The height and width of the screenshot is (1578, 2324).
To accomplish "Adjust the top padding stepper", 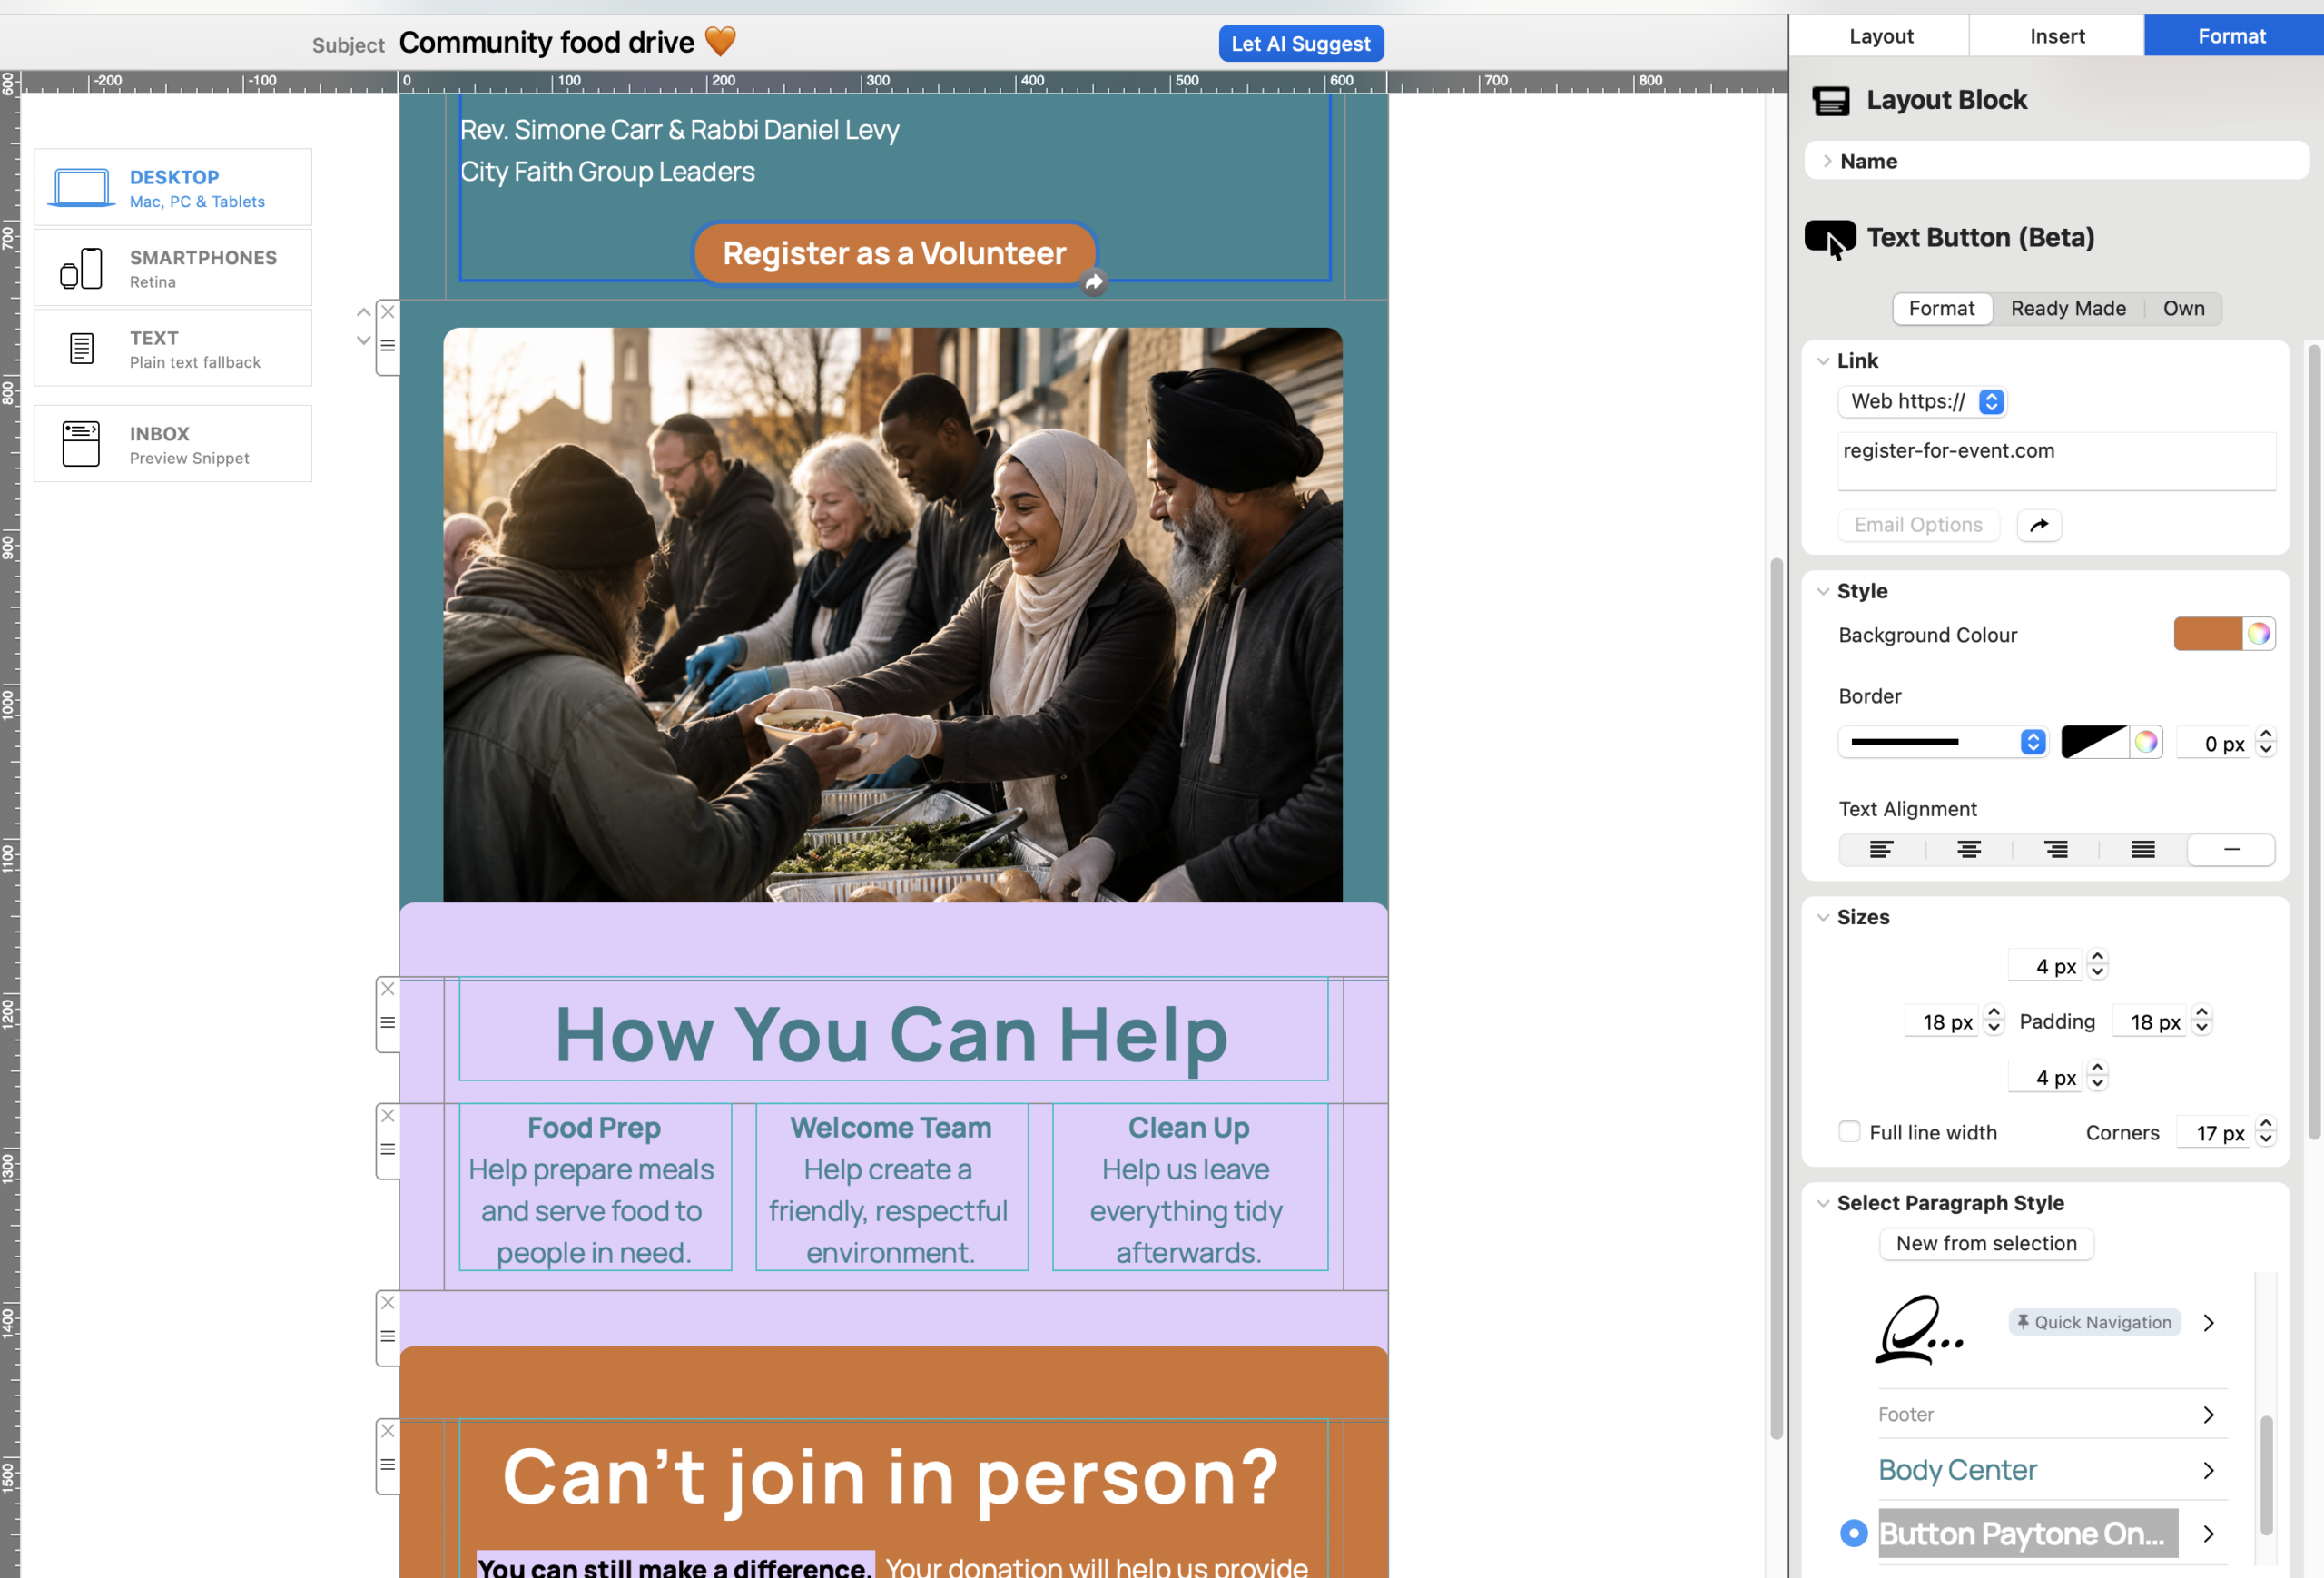I will pyautogui.click(x=2097, y=965).
